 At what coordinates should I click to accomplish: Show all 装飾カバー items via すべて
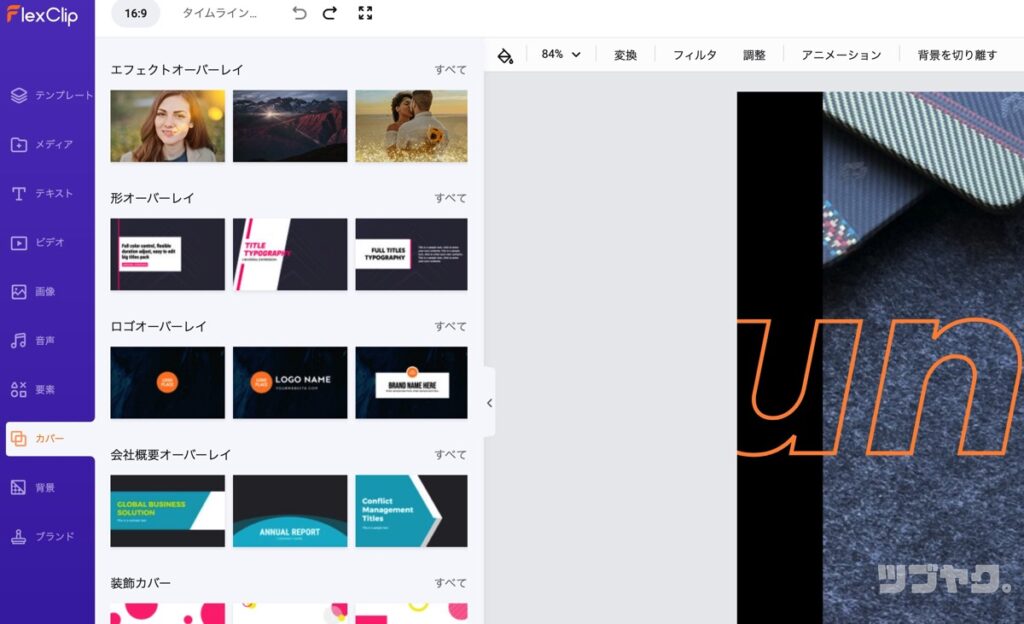[451, 583]
